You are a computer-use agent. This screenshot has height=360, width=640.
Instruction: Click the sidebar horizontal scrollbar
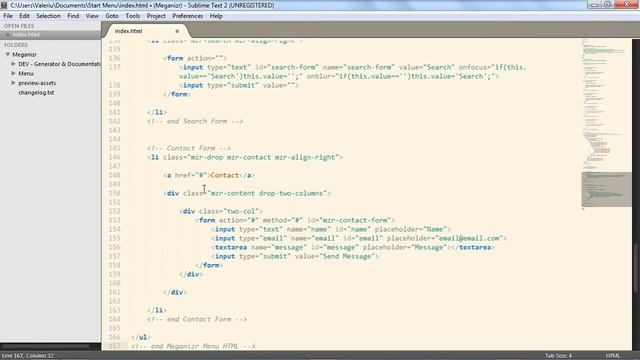pos(46,347)
